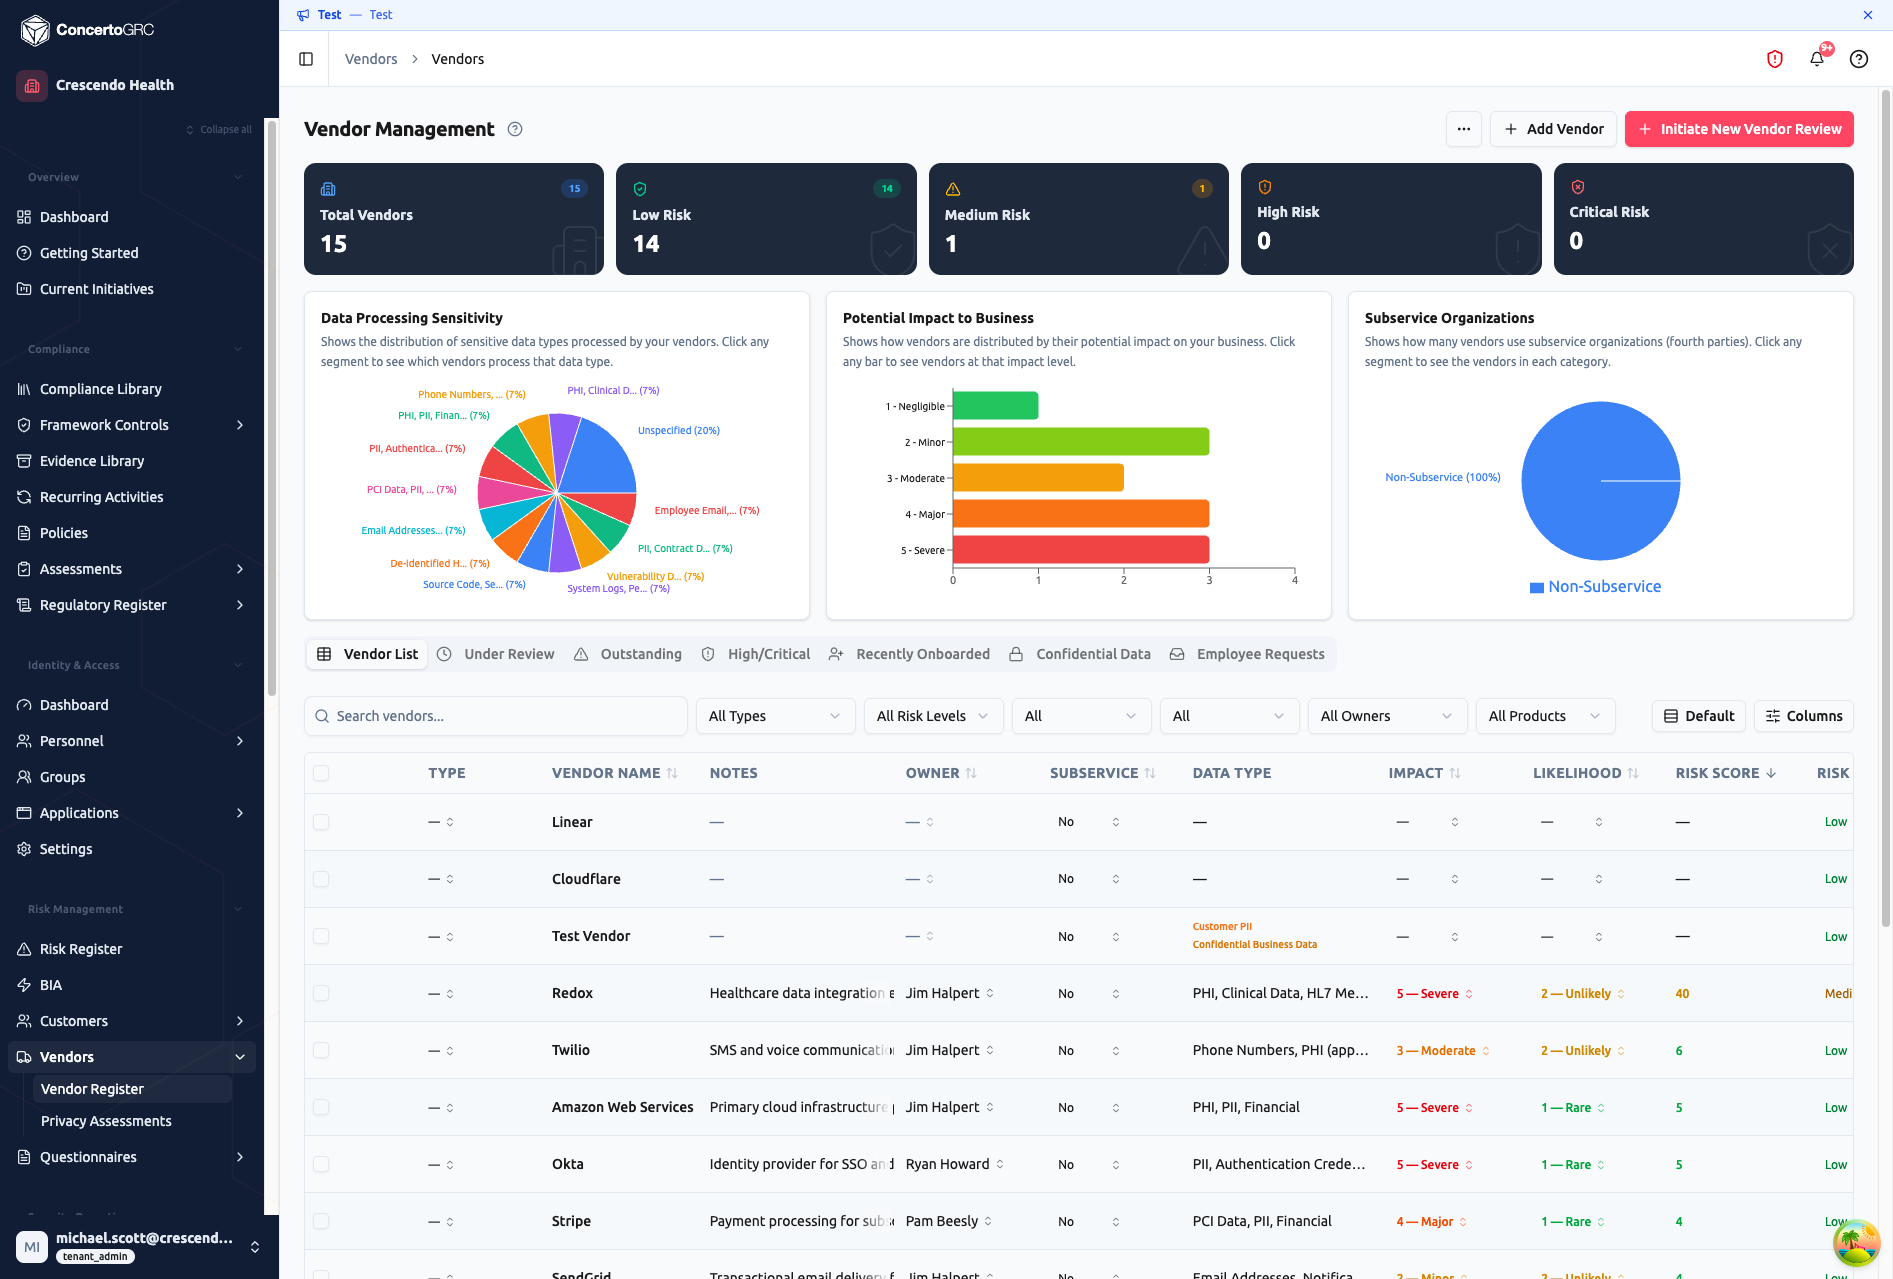Screen dimensions: 1893x1279
Task: Check the Linear row checkbox
Action: (x=321, y=822)
